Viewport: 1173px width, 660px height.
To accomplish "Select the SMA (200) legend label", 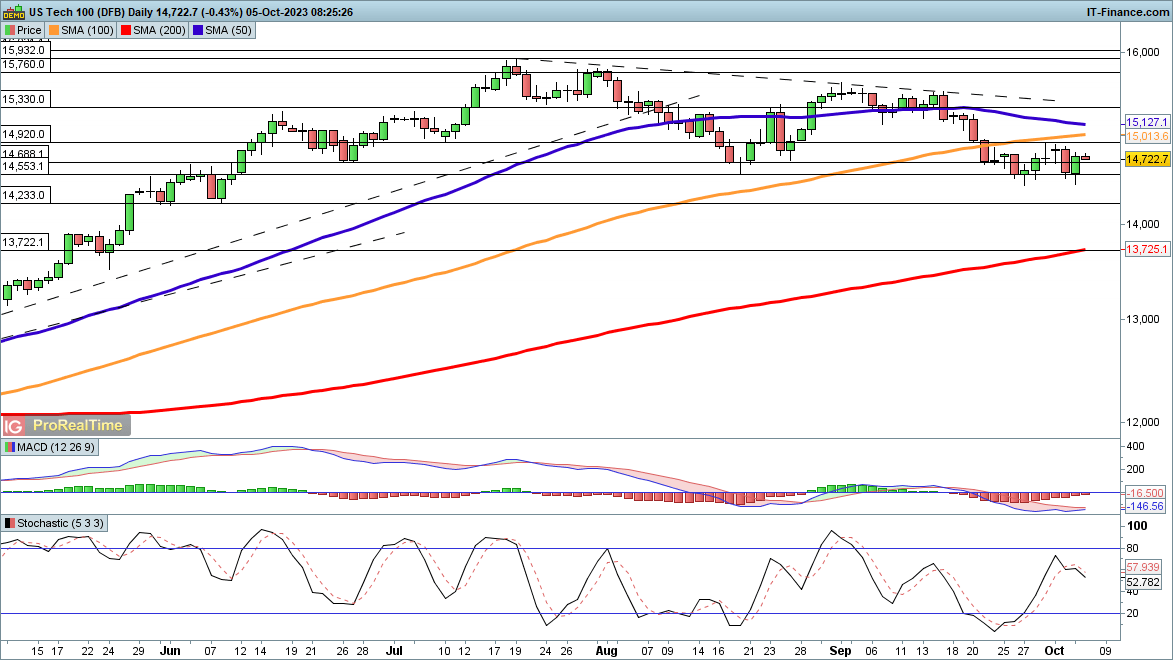I will pos(159,31).
